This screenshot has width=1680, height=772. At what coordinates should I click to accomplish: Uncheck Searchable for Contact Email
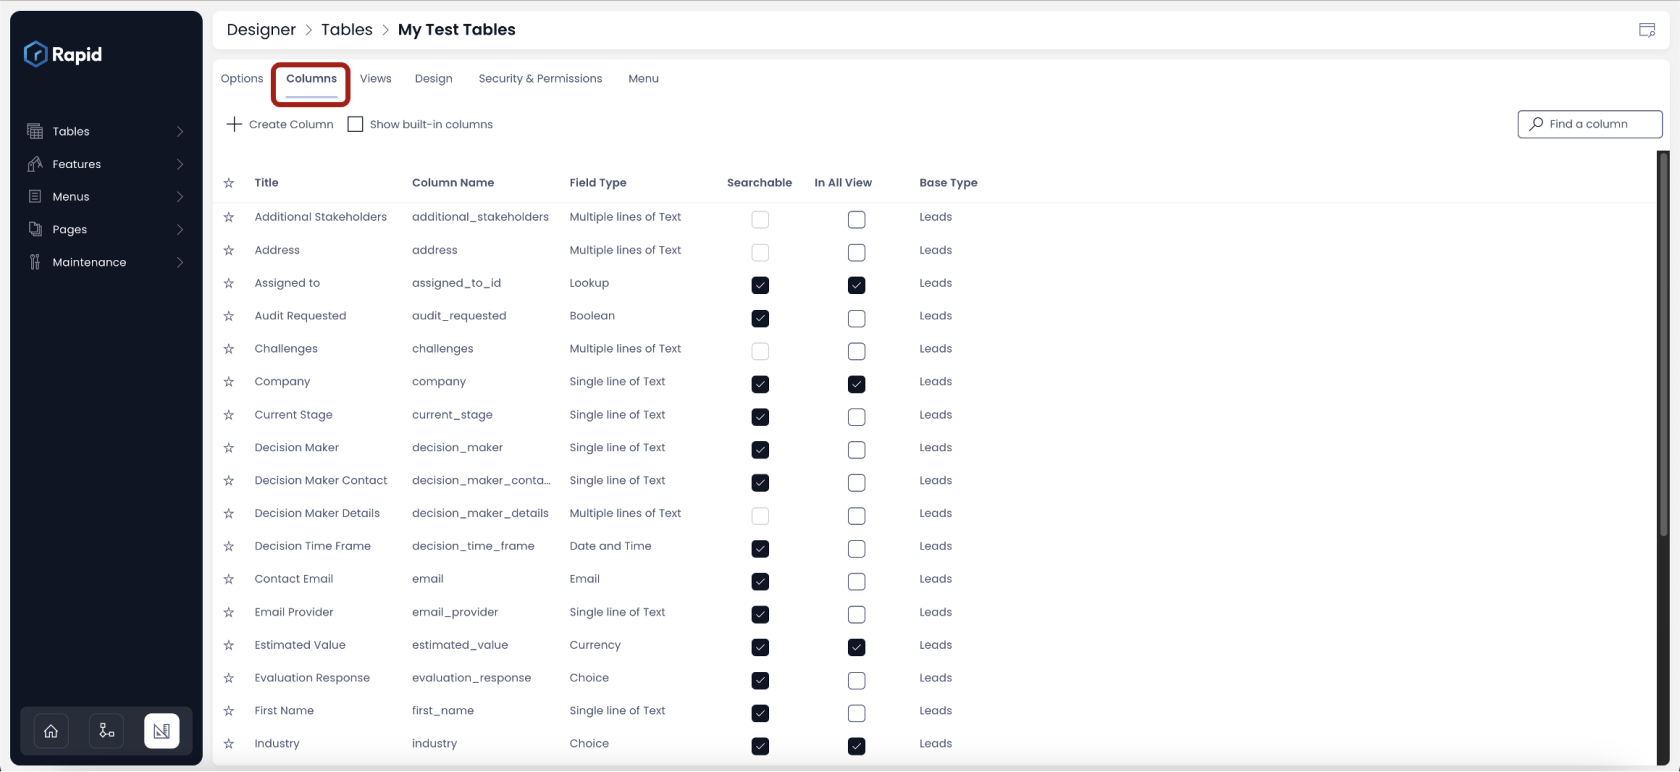pyautogui.click(x=760, y=581)
